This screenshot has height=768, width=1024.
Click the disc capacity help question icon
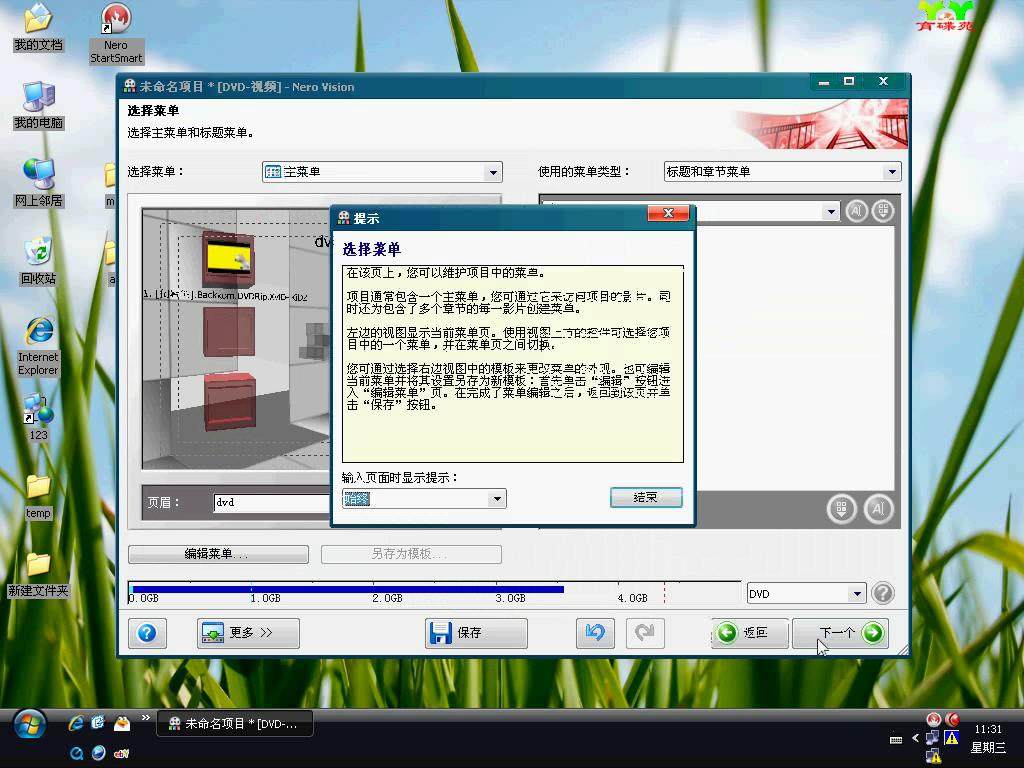click(x=883, y=594)
